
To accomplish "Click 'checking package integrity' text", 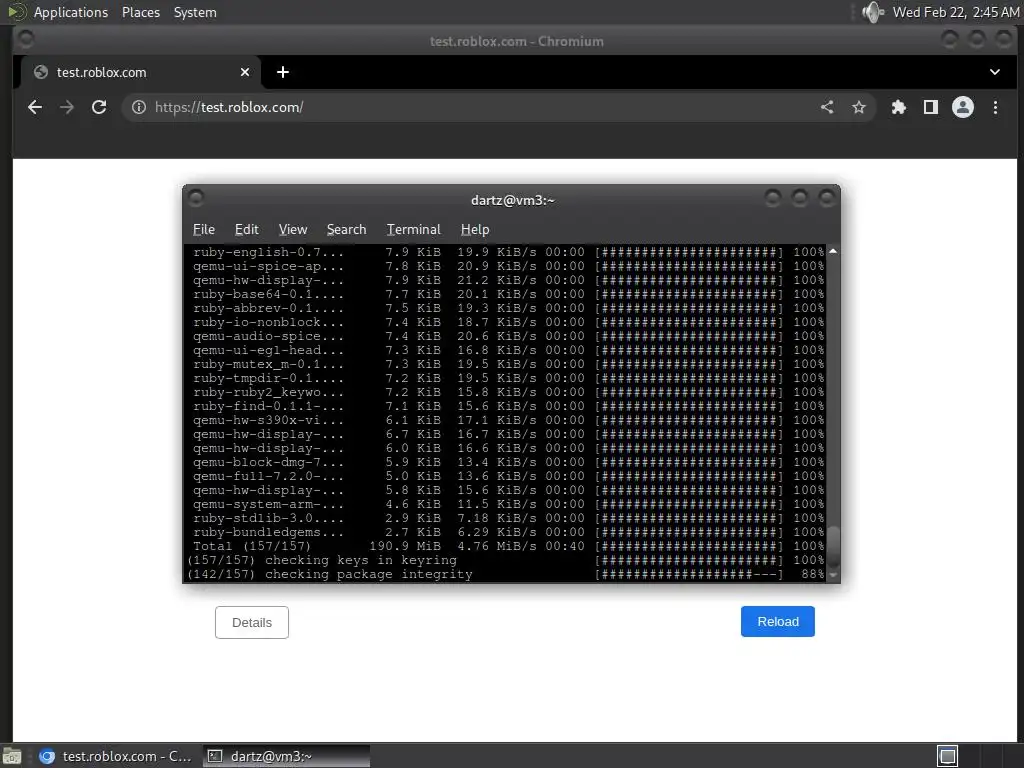I will (368, 574).
